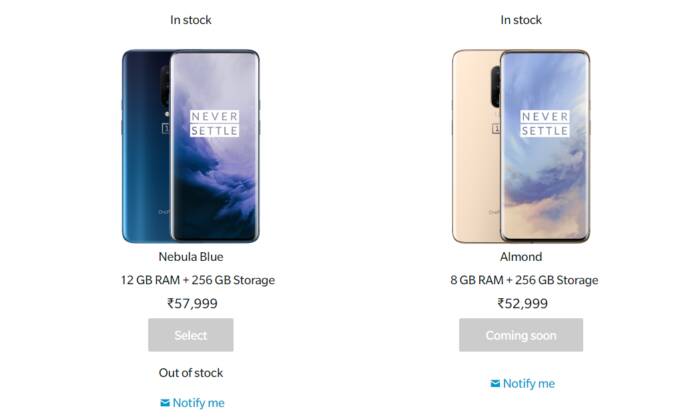Click the envelope icon under Nebula Blue
Viewport: 696px width, 417px height.
coord(165,403)
